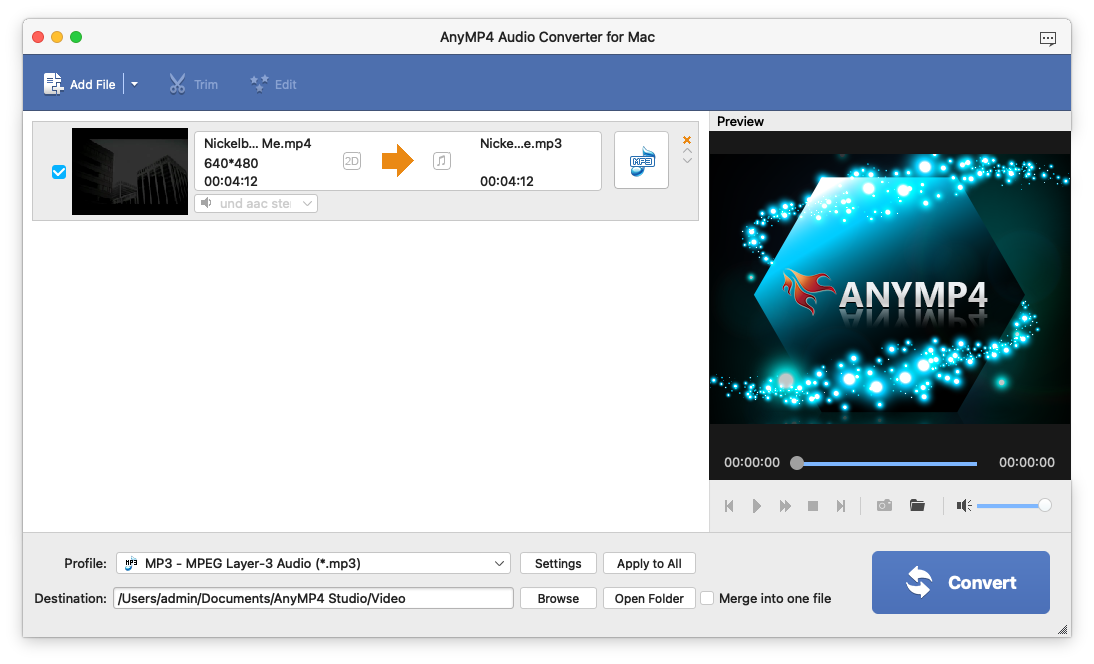Open the und aac stereo audio track dropdown

coord(256,204)
